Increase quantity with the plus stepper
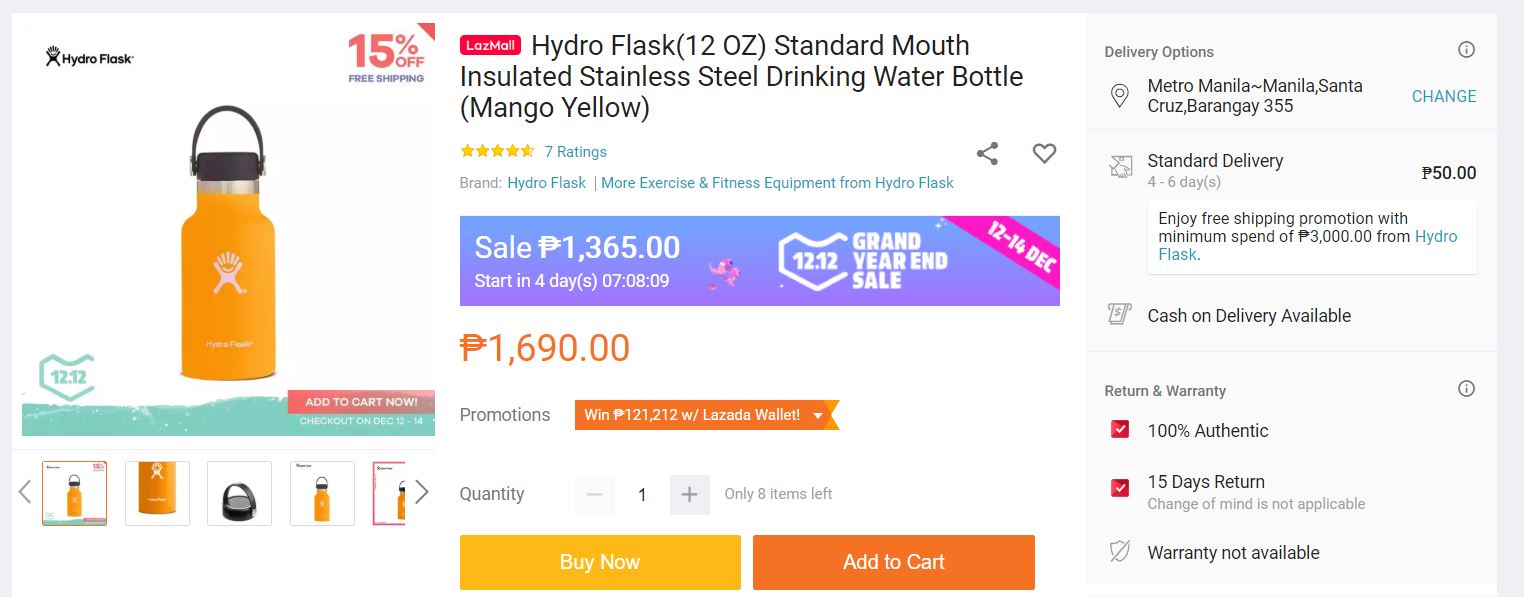This screenshot has height=597, width=1524. point(690,494)
